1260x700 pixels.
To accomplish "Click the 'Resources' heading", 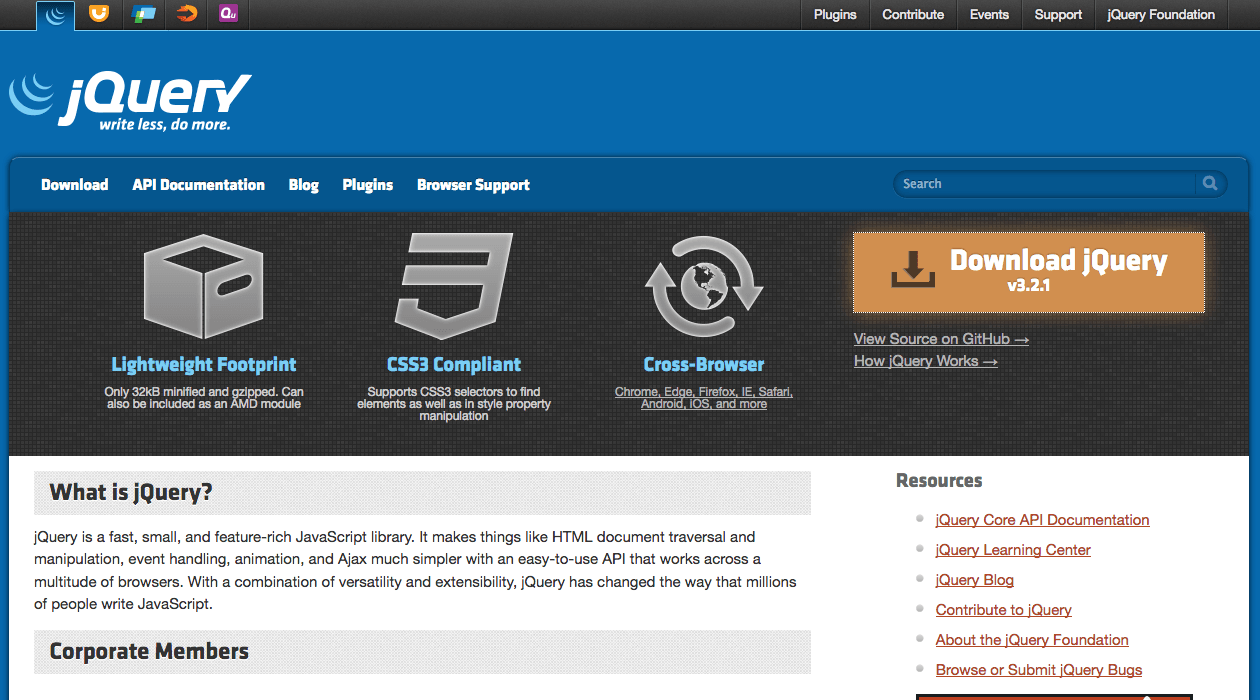I will point(939,481).
